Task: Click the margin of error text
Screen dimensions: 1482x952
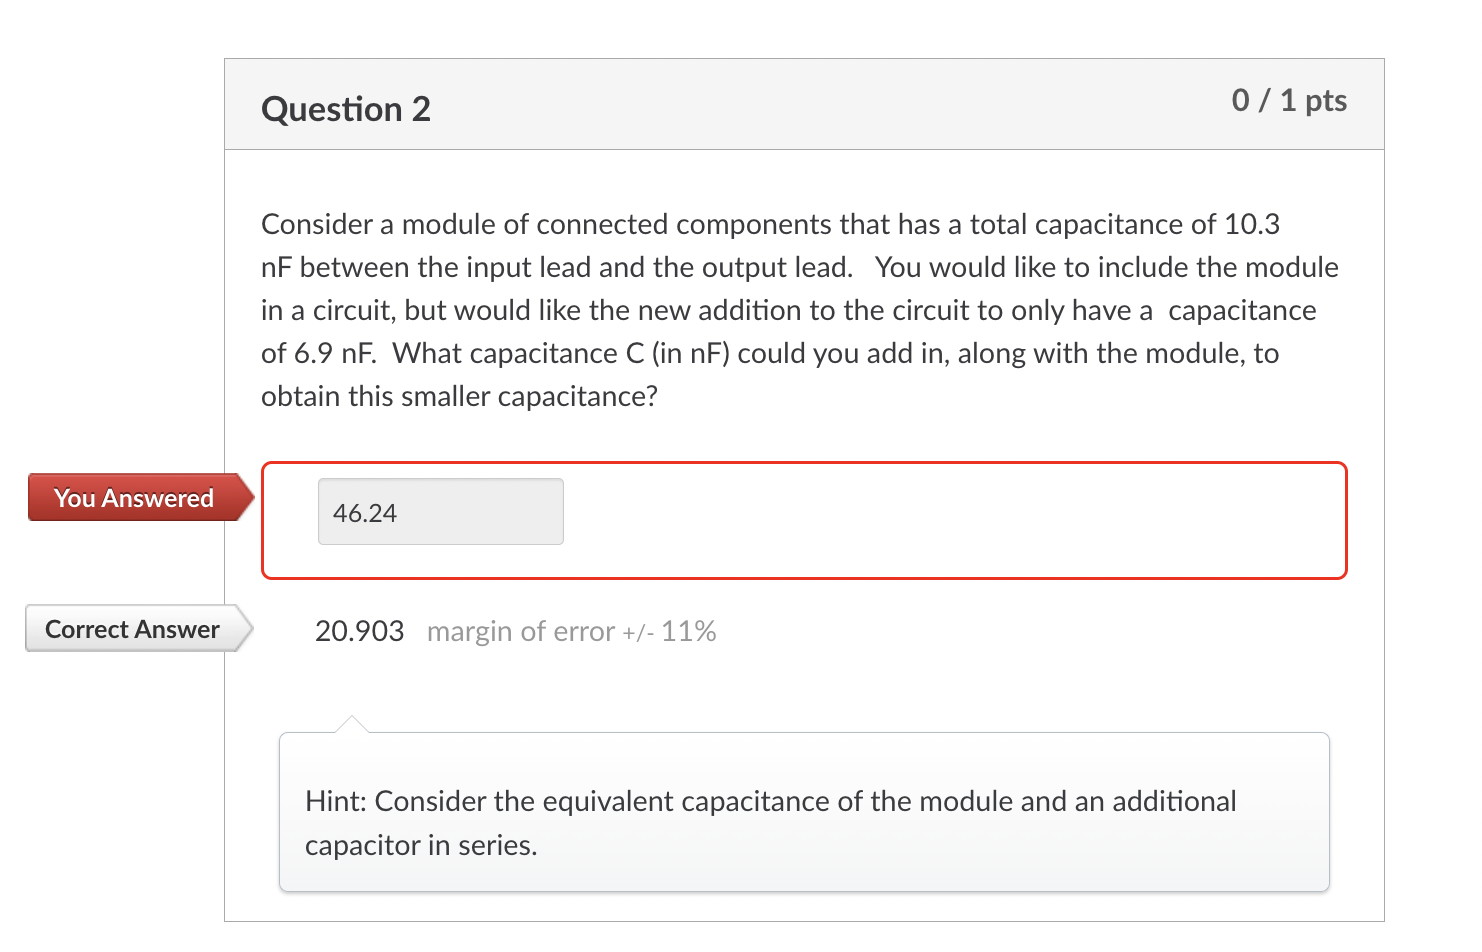Action: [571, 631]
